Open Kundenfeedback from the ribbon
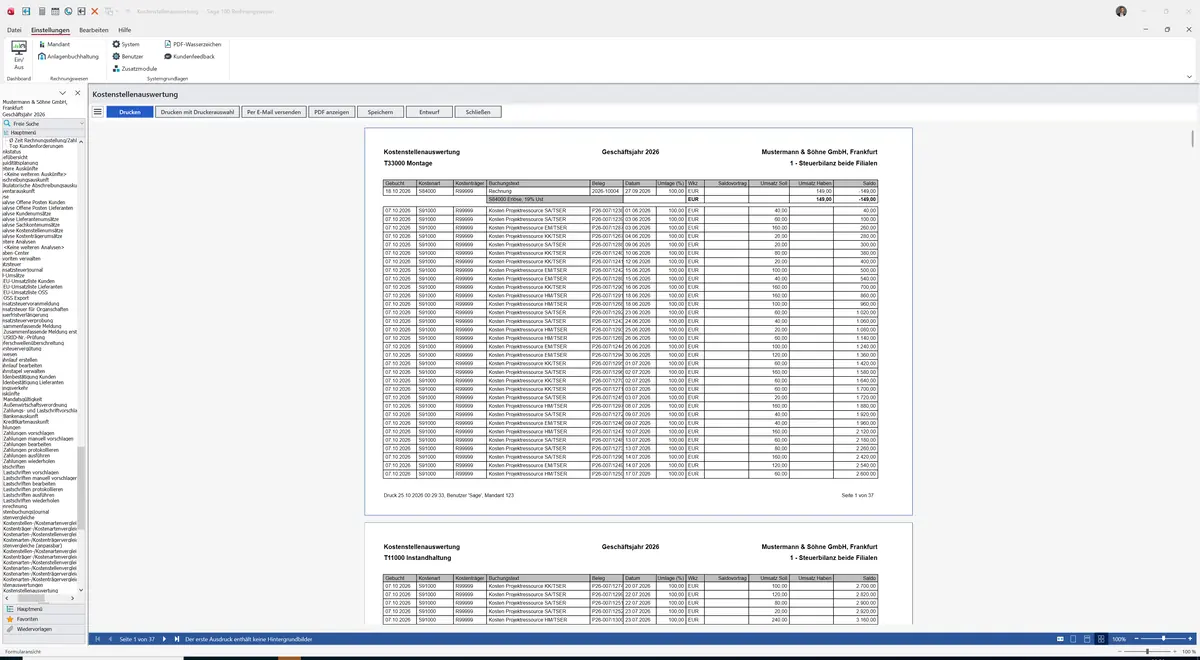The image size is (1200, 660). point(188,56)
